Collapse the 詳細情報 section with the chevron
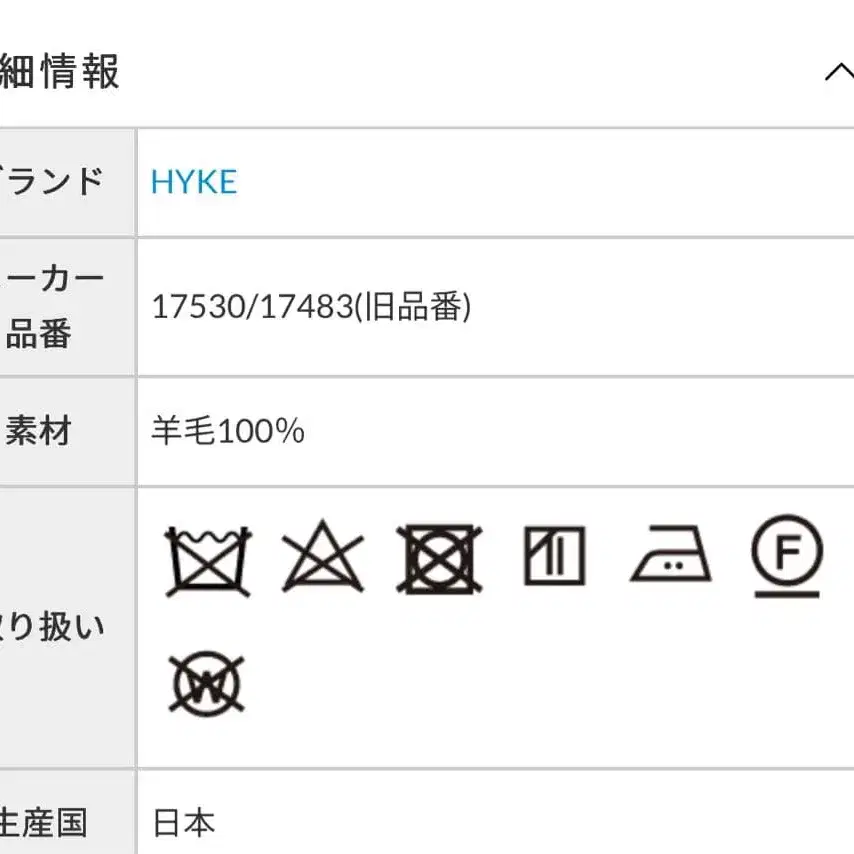Viewport: 854px width, 854px height. [838, 74]
